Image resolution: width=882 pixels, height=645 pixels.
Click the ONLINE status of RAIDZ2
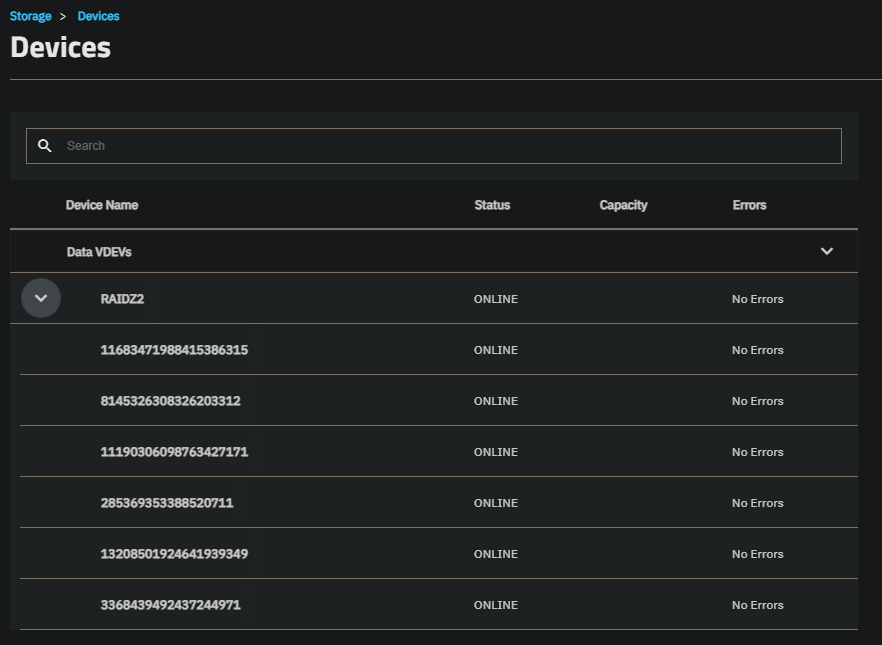(x=496, y=299)
